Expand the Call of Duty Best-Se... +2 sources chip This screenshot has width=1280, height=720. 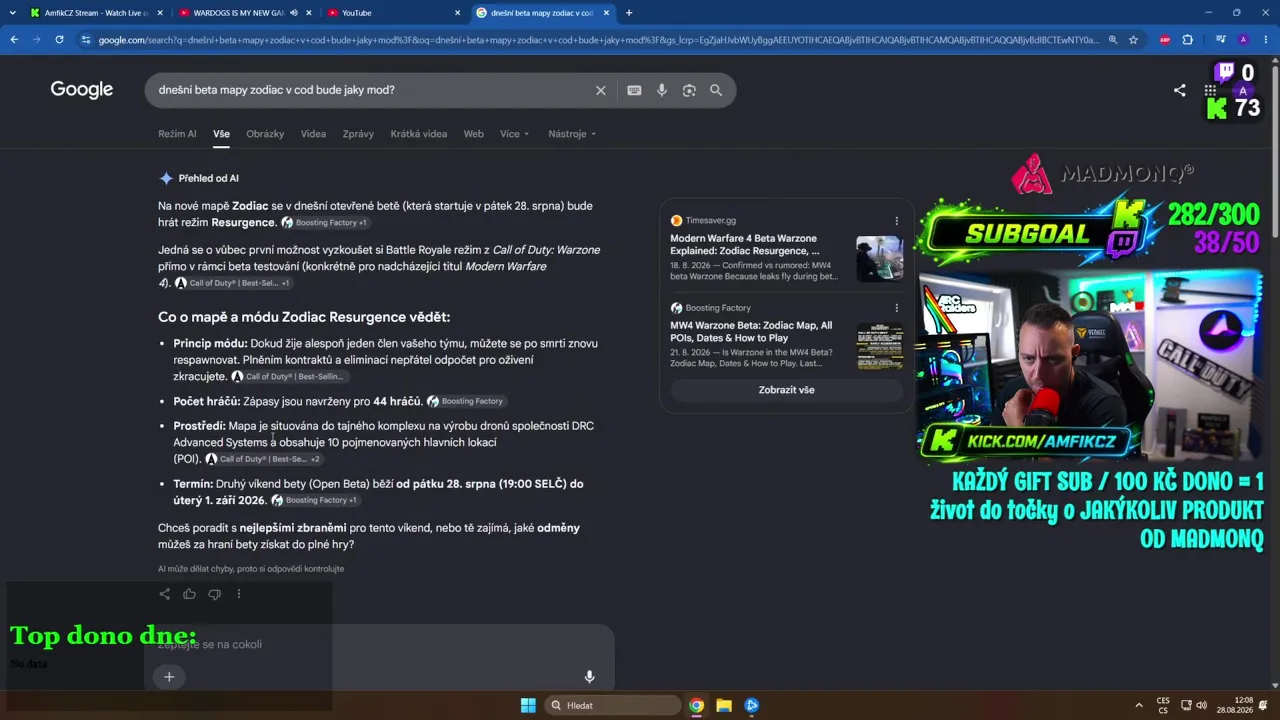(x=263, y=459)
